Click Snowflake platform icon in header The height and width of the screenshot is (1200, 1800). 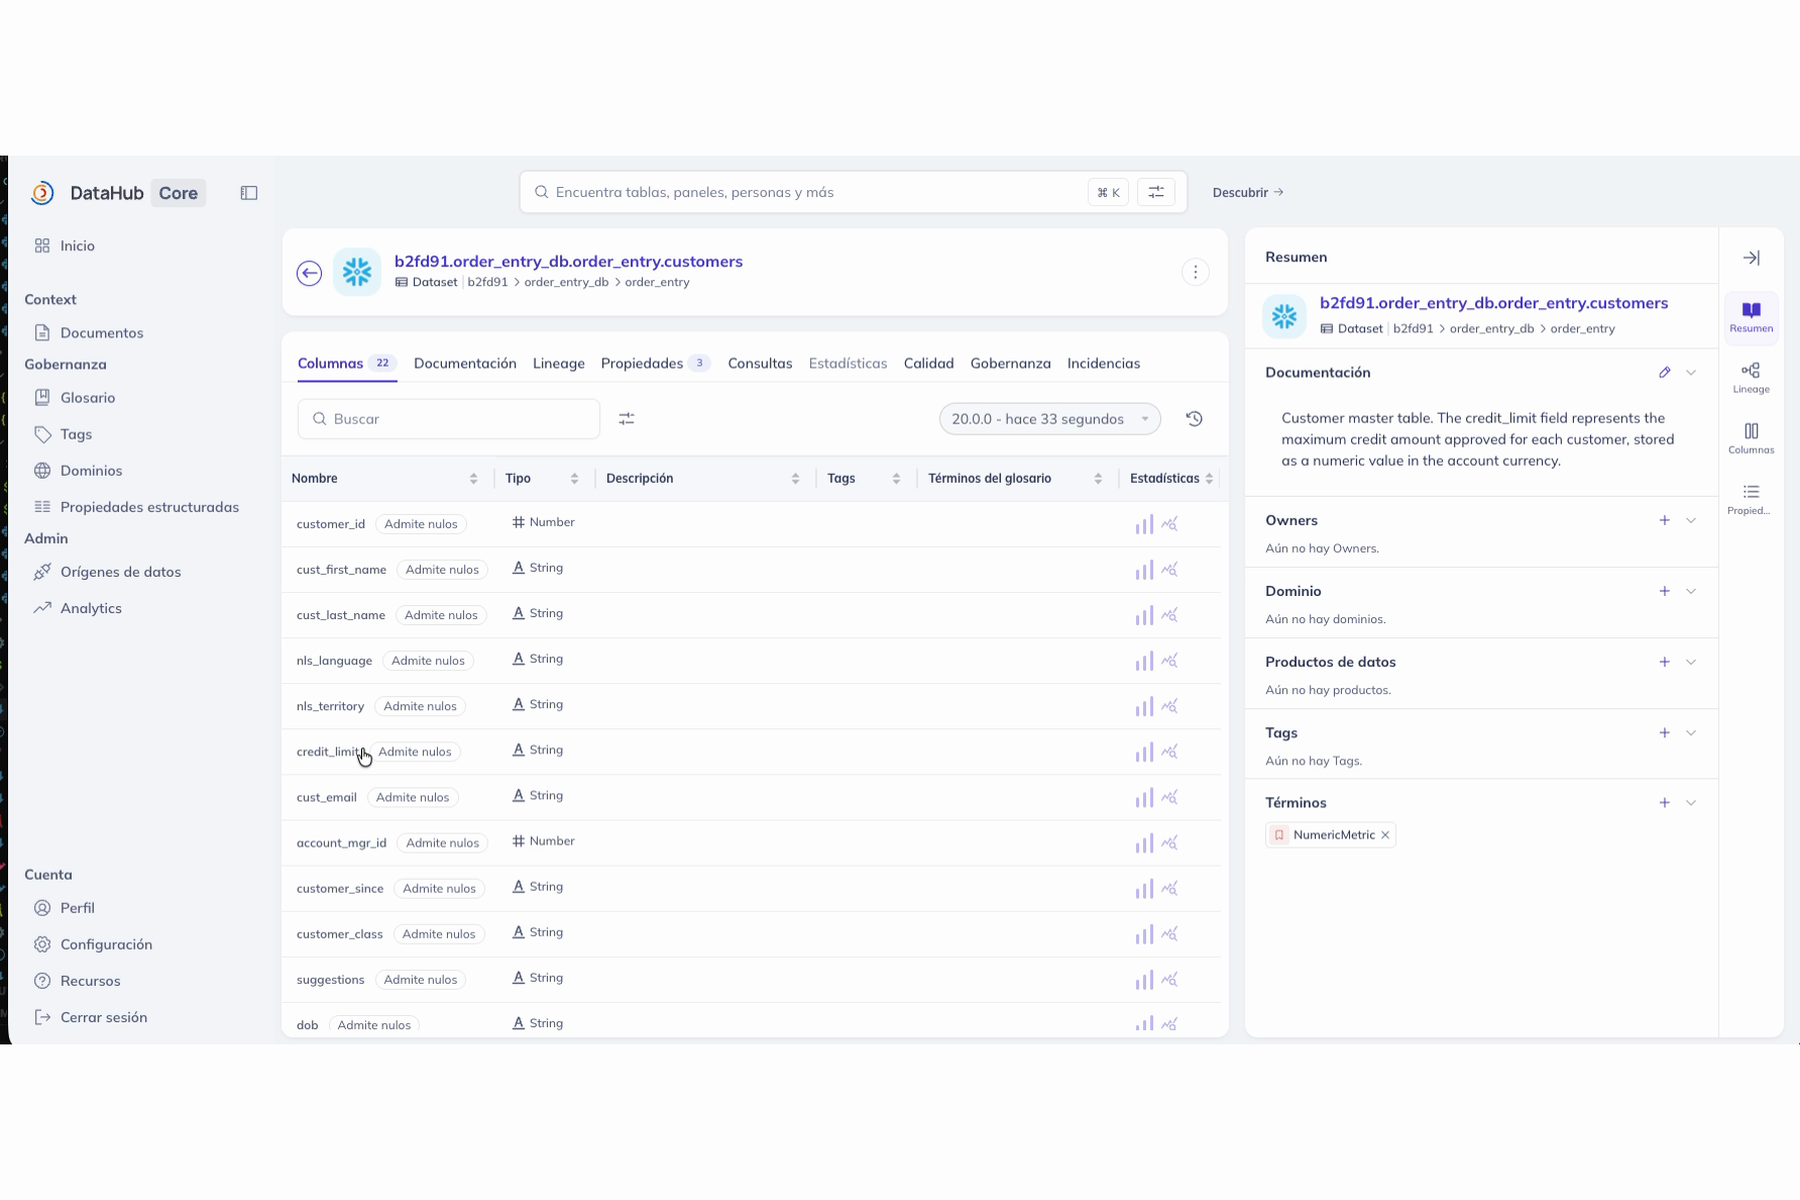point(356,272)
